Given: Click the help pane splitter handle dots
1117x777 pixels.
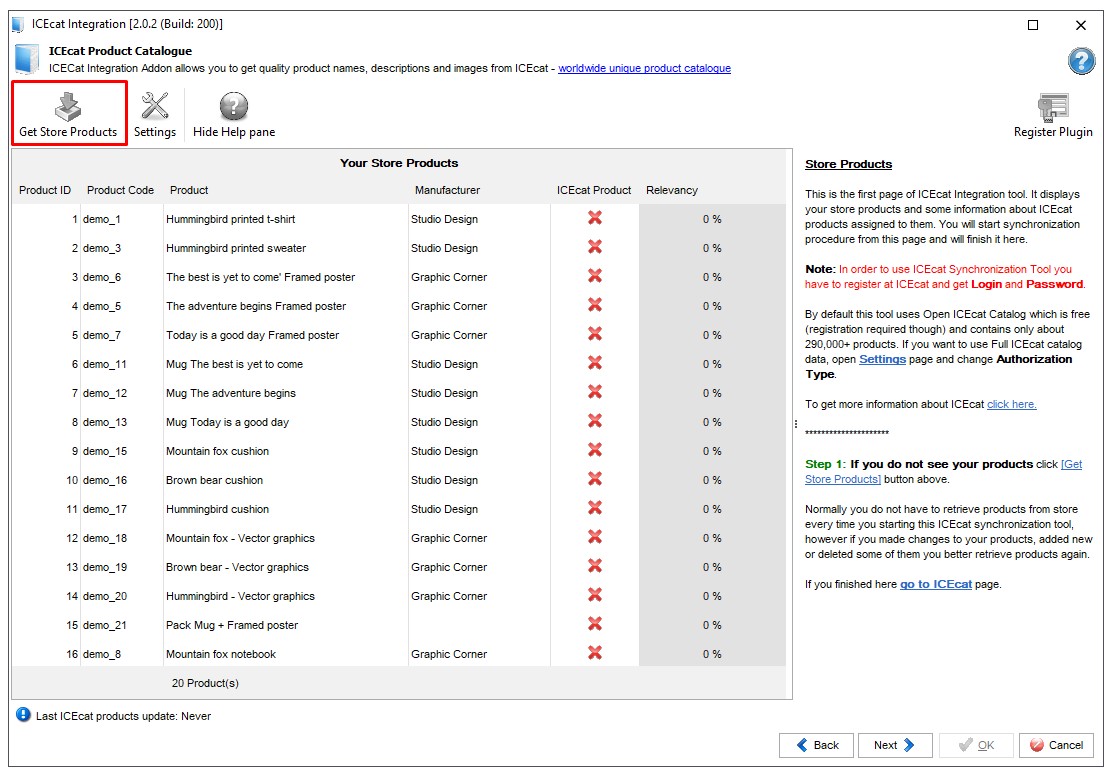Looking at the screenshot, I should (x=796, y=424).
